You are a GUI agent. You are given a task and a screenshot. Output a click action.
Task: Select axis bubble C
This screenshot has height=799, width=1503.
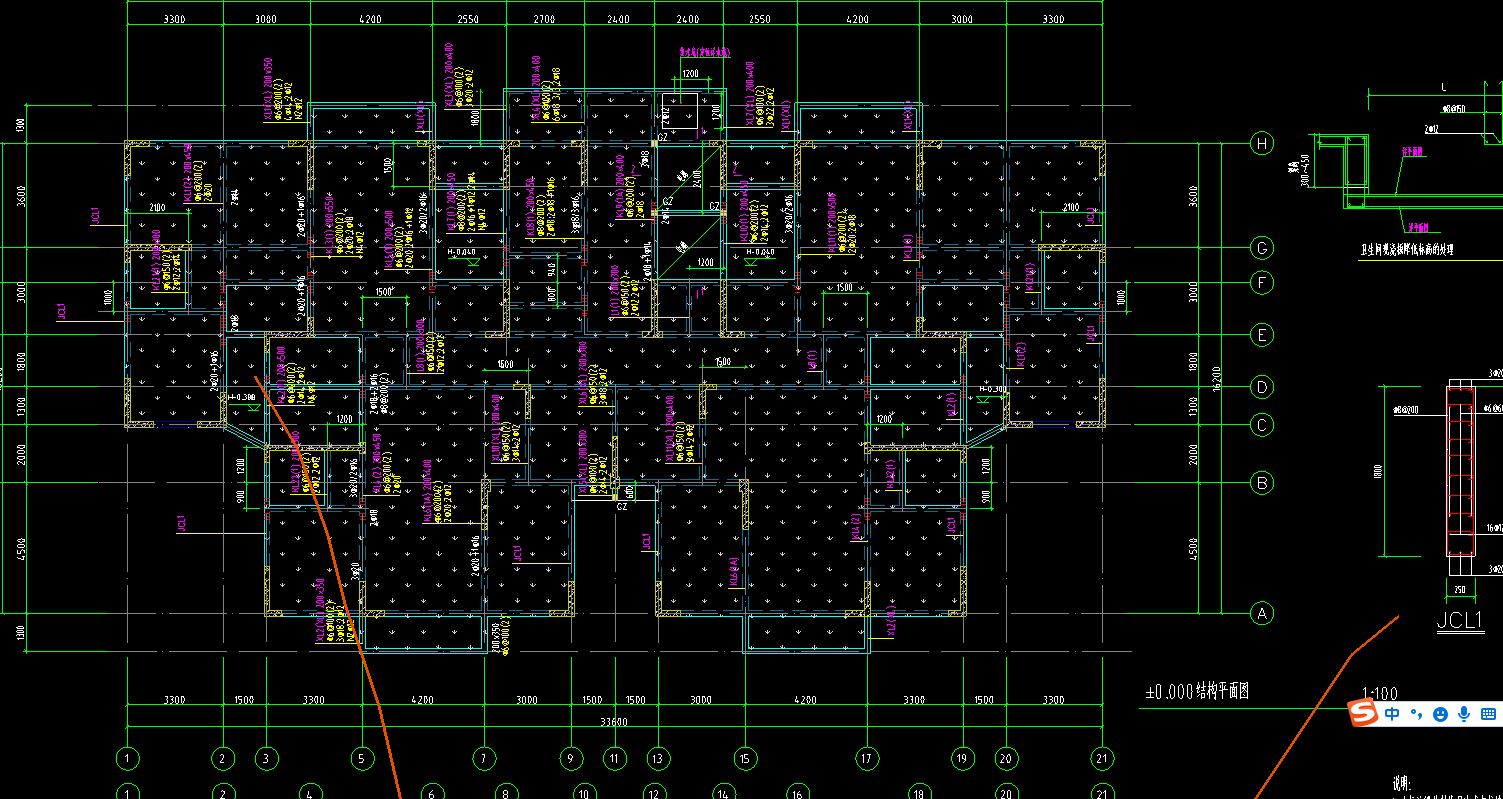1262,426
